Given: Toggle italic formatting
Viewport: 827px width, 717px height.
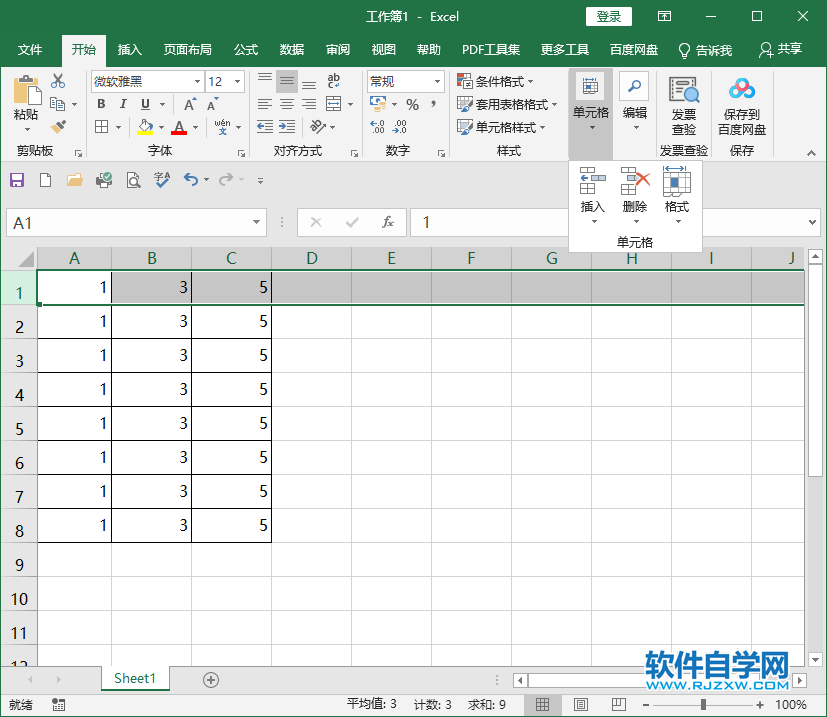Looking at the screenshot, I should 122,104.
